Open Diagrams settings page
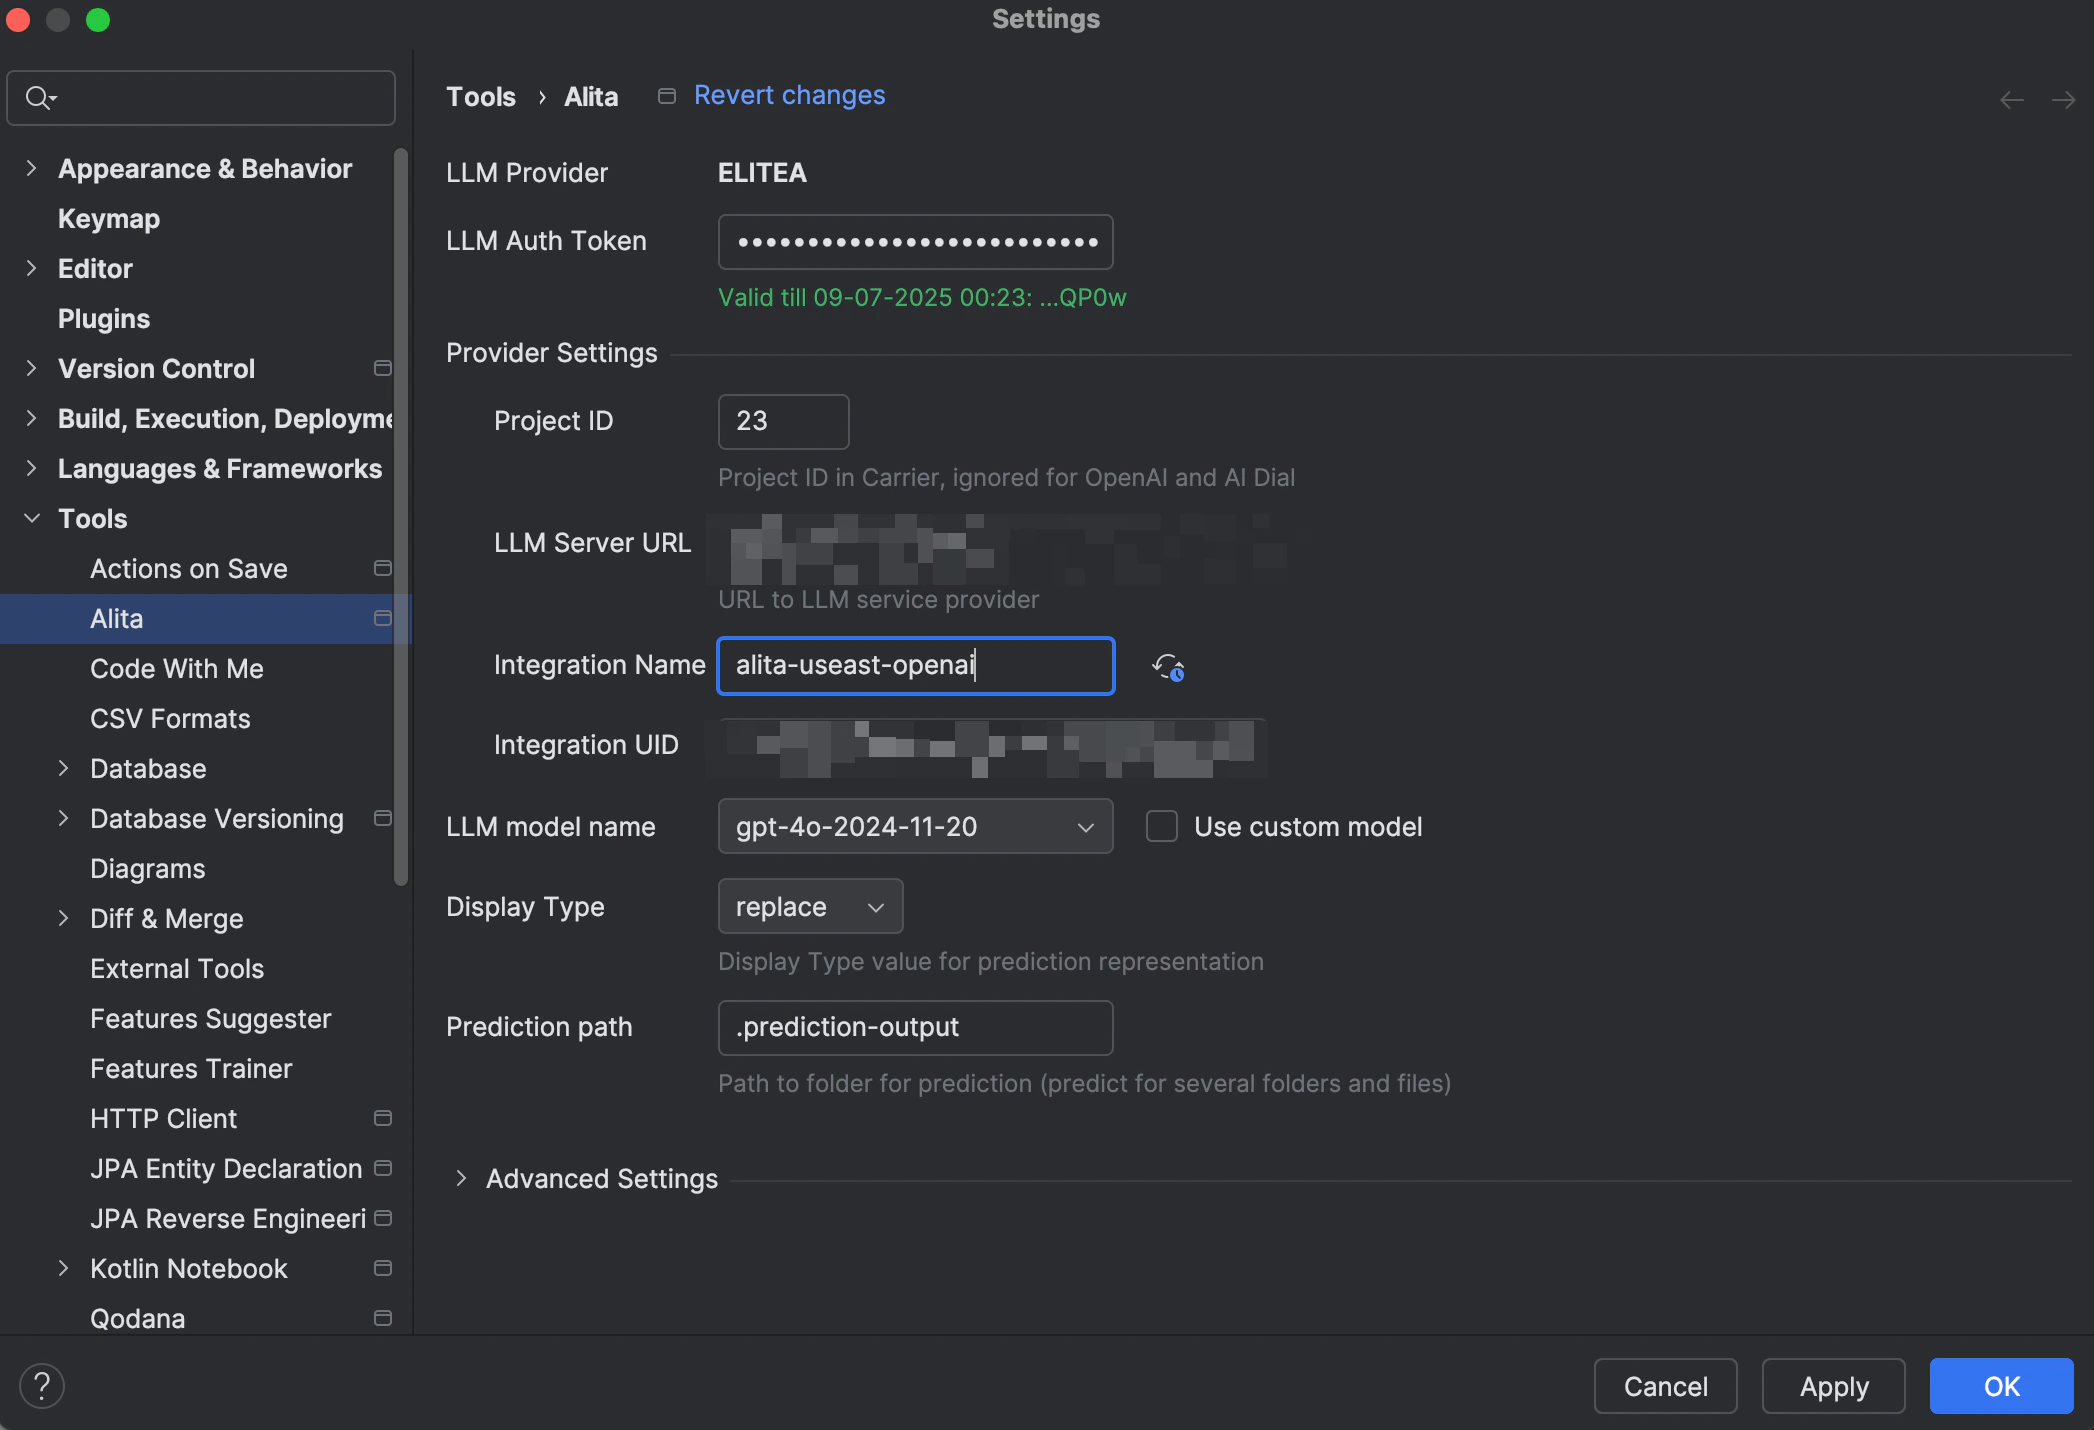 tap(148, 869)
